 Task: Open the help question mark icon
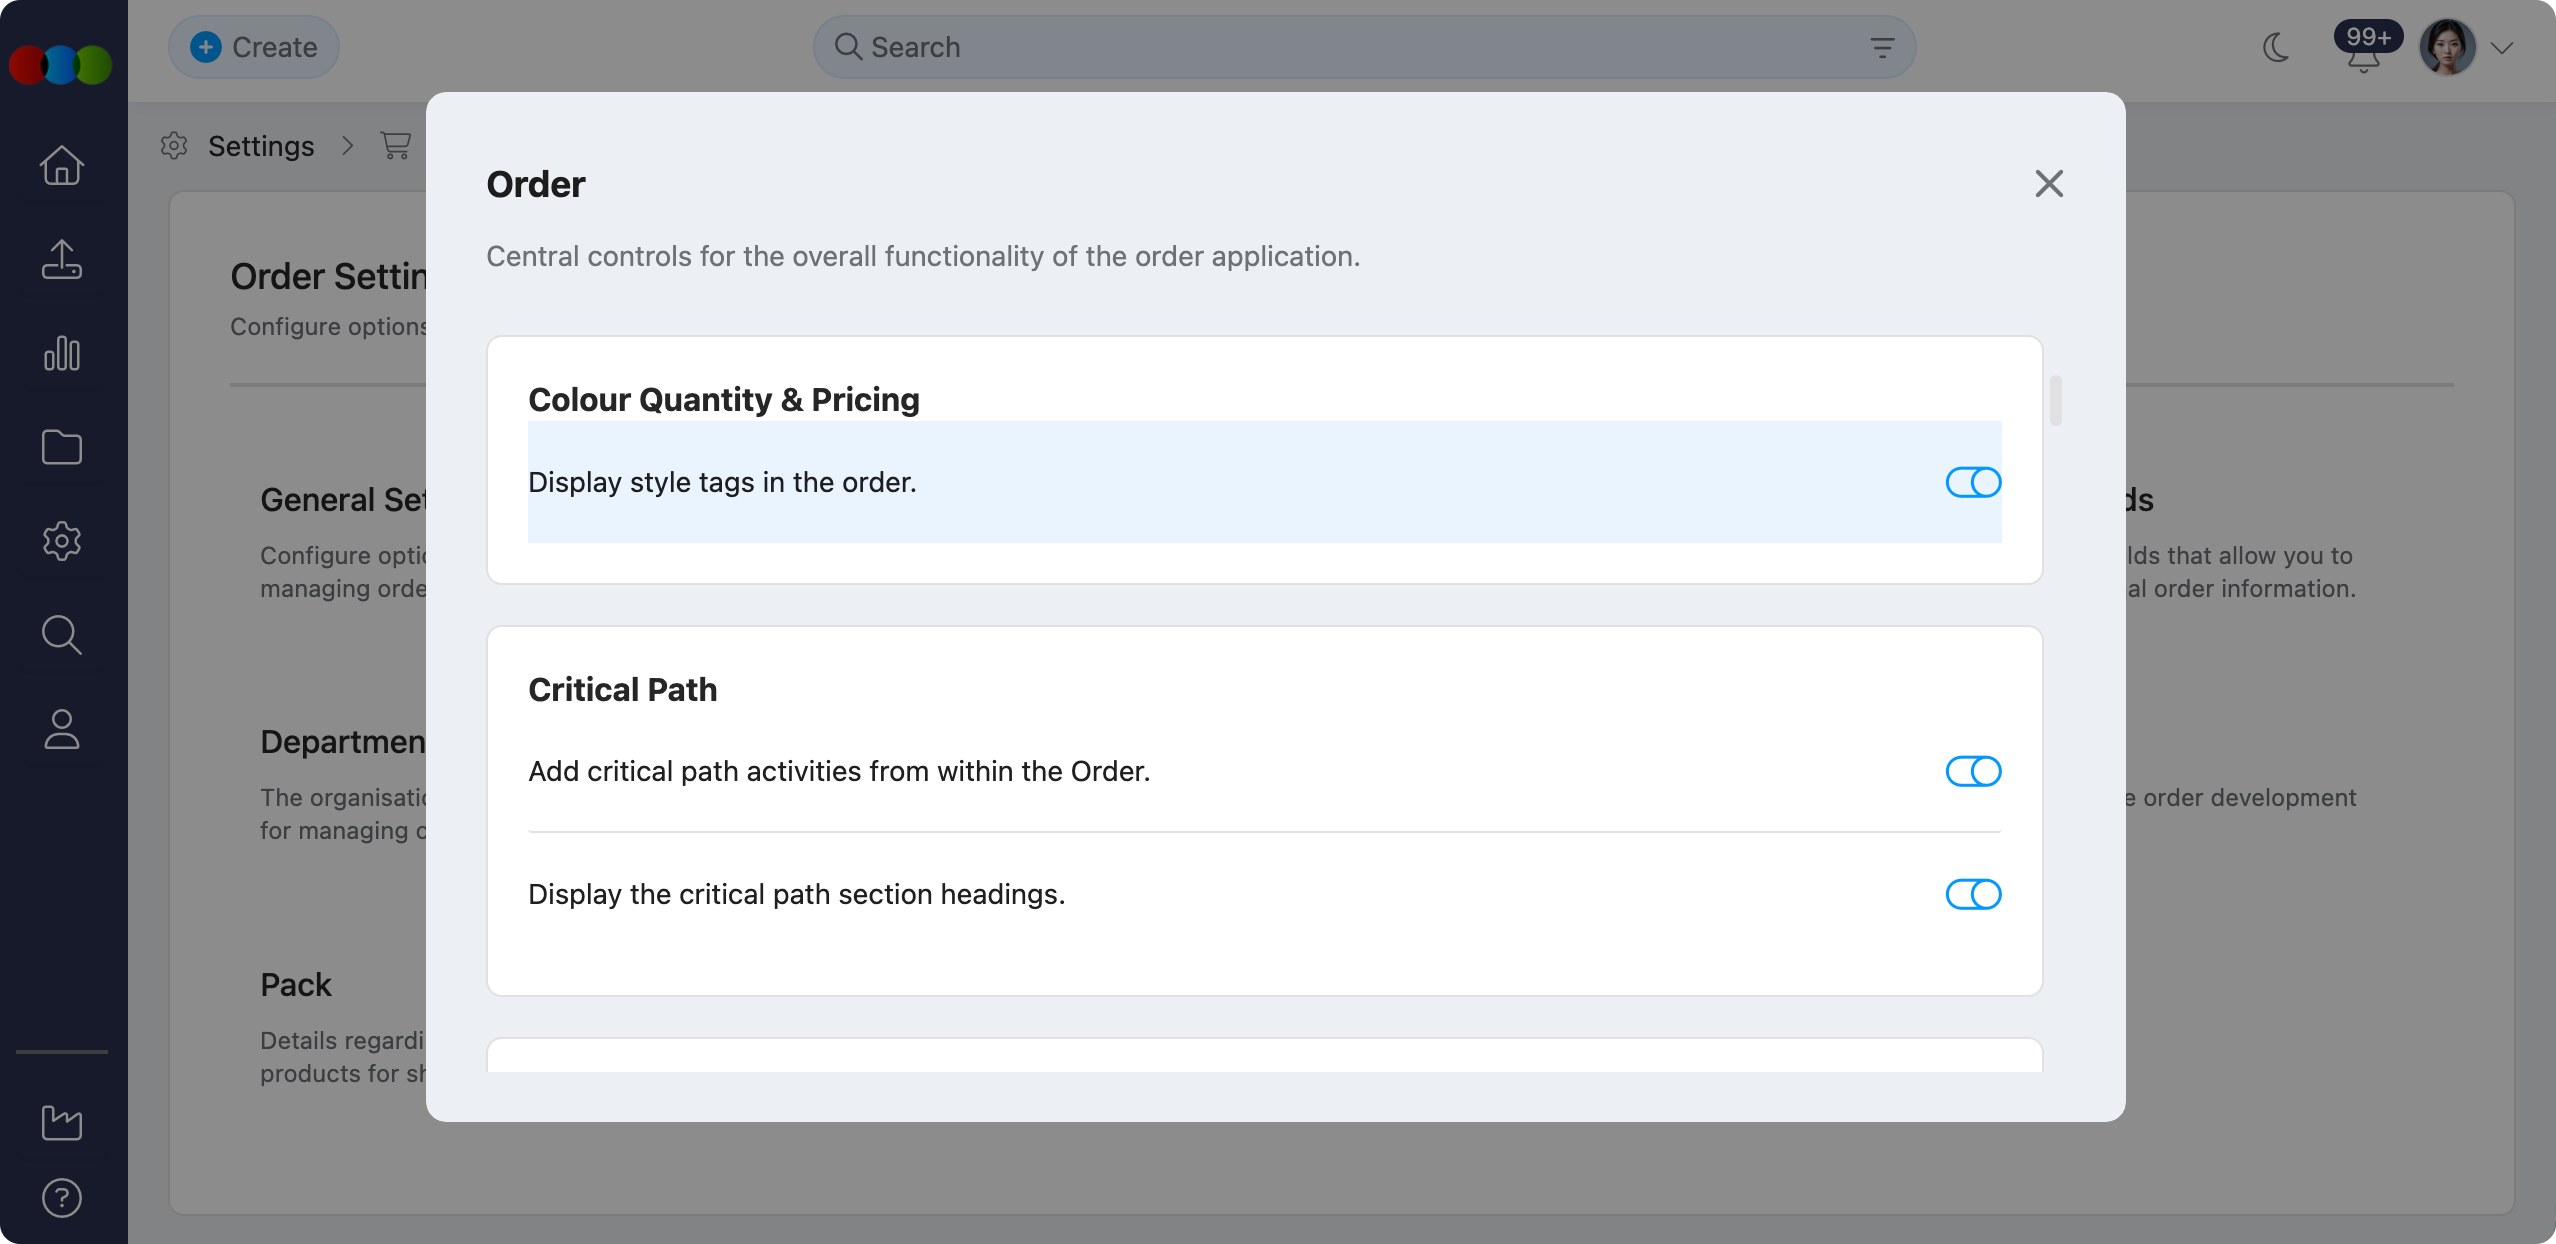tap(62, 1197)
